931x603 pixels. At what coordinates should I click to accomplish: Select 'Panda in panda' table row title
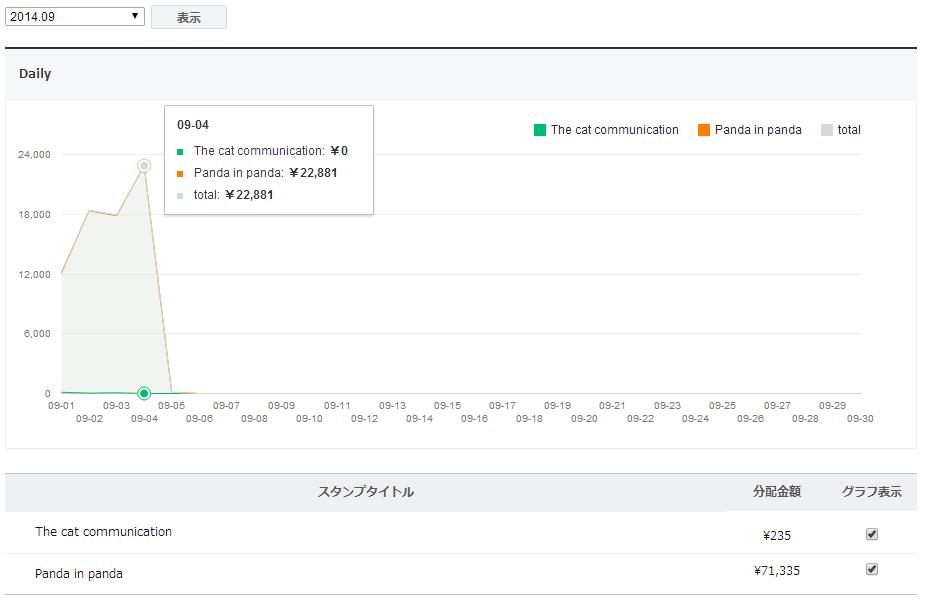[x=79, y=574]
